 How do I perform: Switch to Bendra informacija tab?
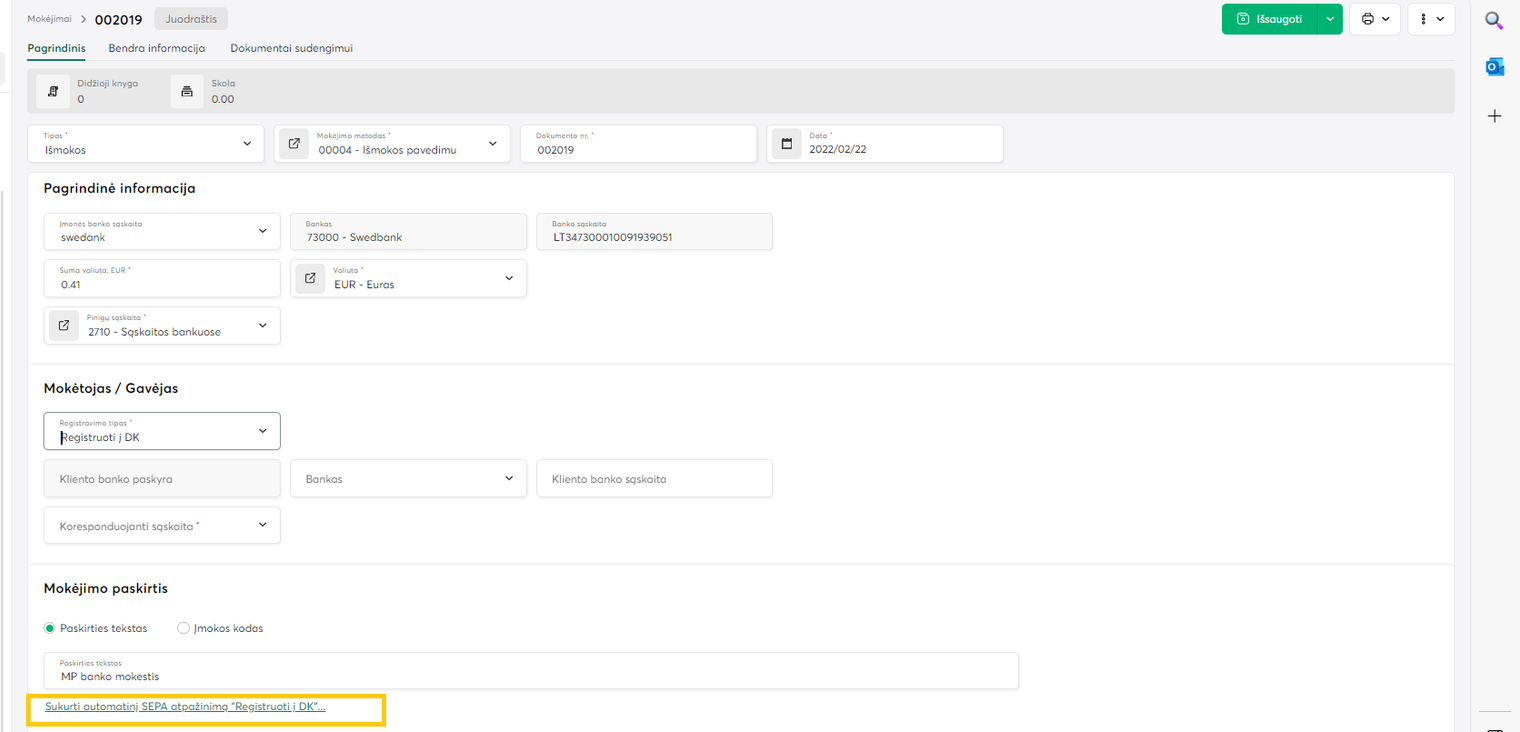point(157,48)
